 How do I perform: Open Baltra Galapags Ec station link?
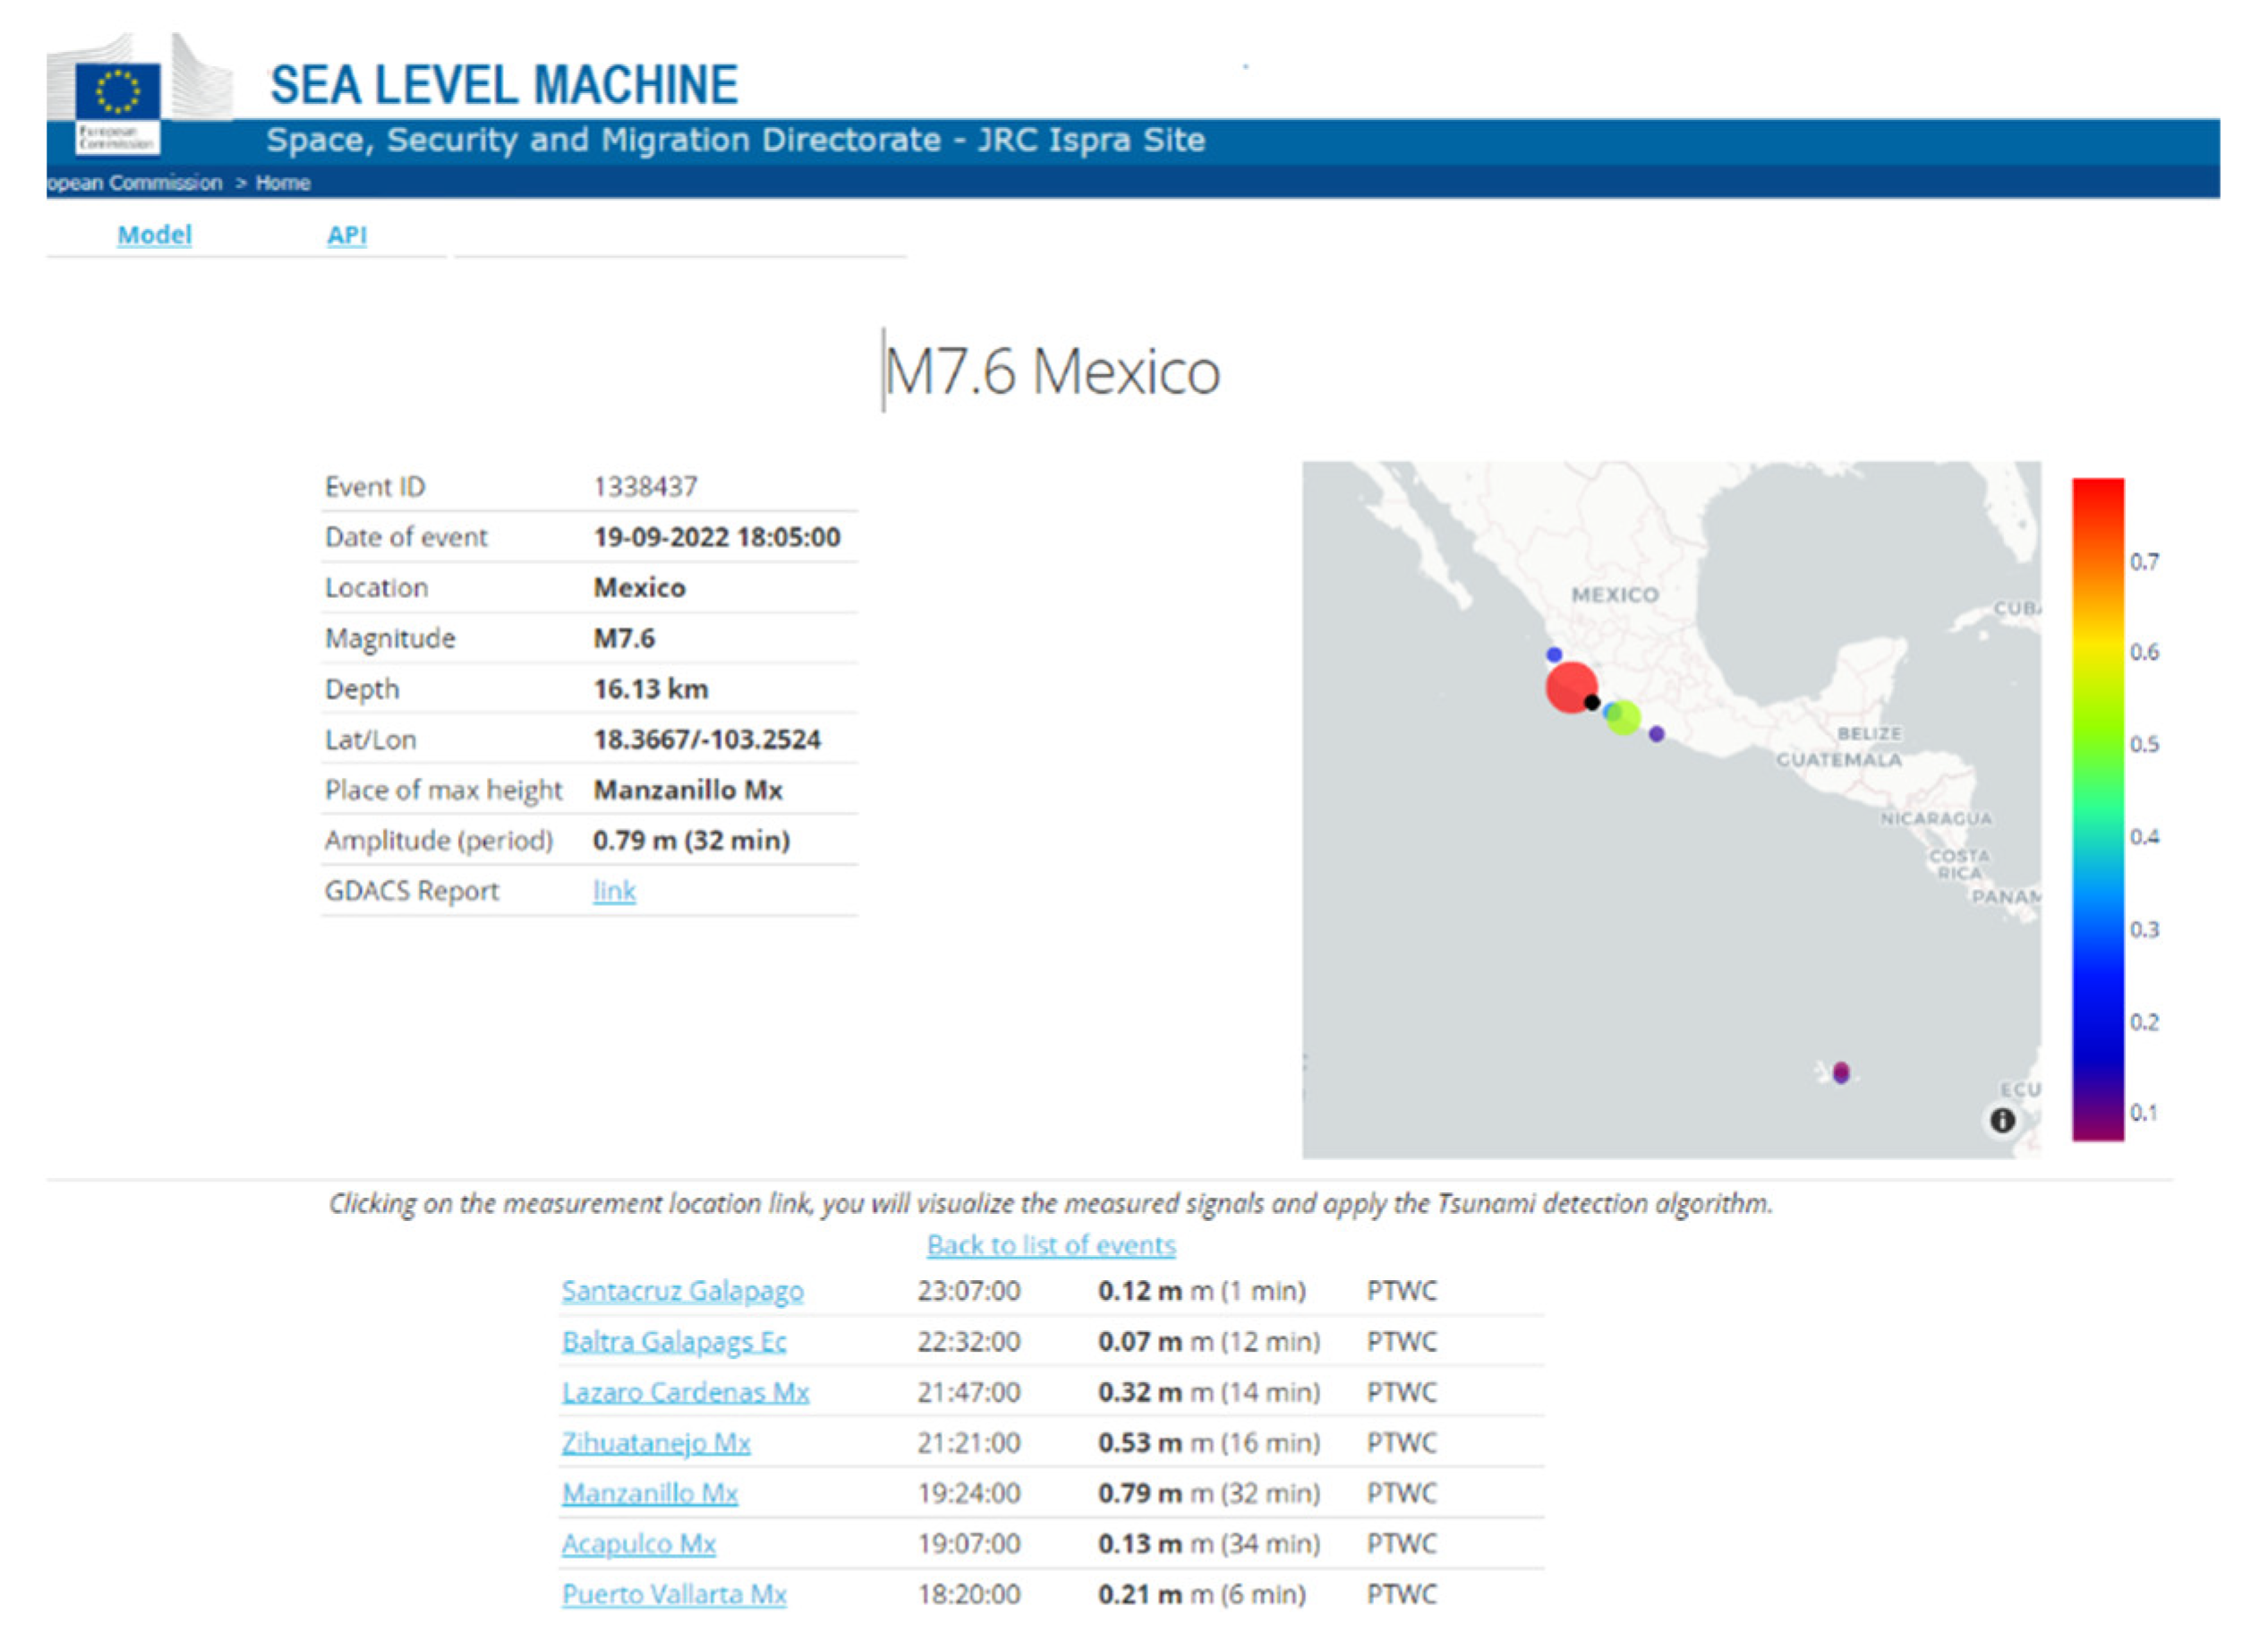674,1341
